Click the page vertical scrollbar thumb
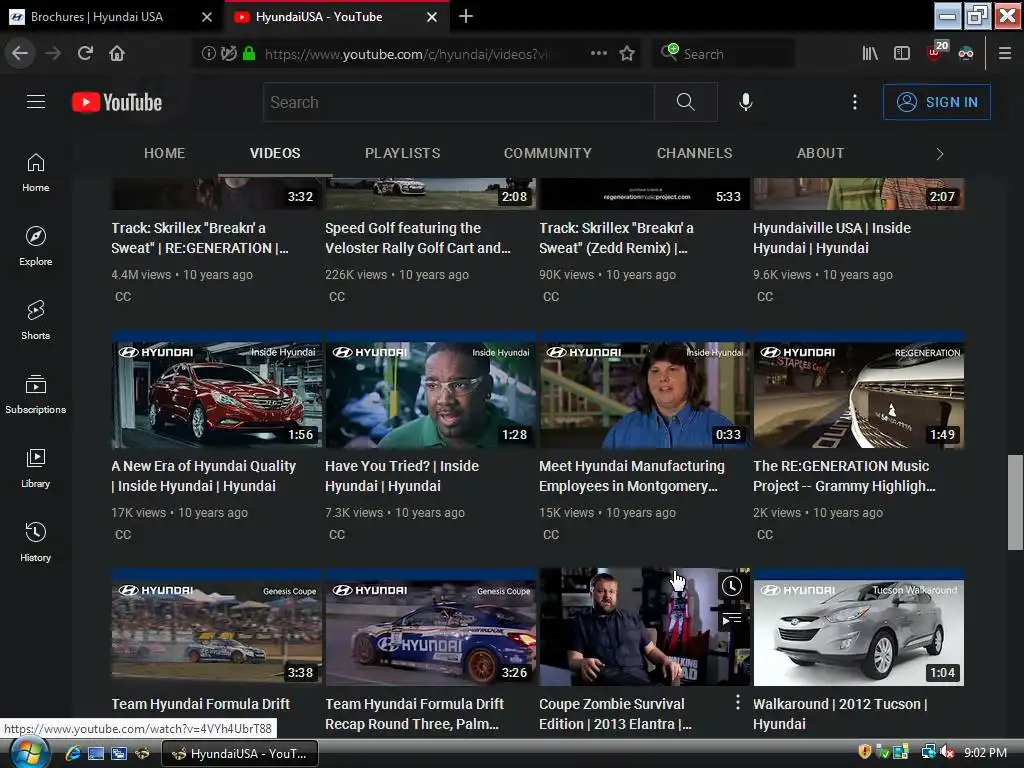 click(x=1015, y=503)
